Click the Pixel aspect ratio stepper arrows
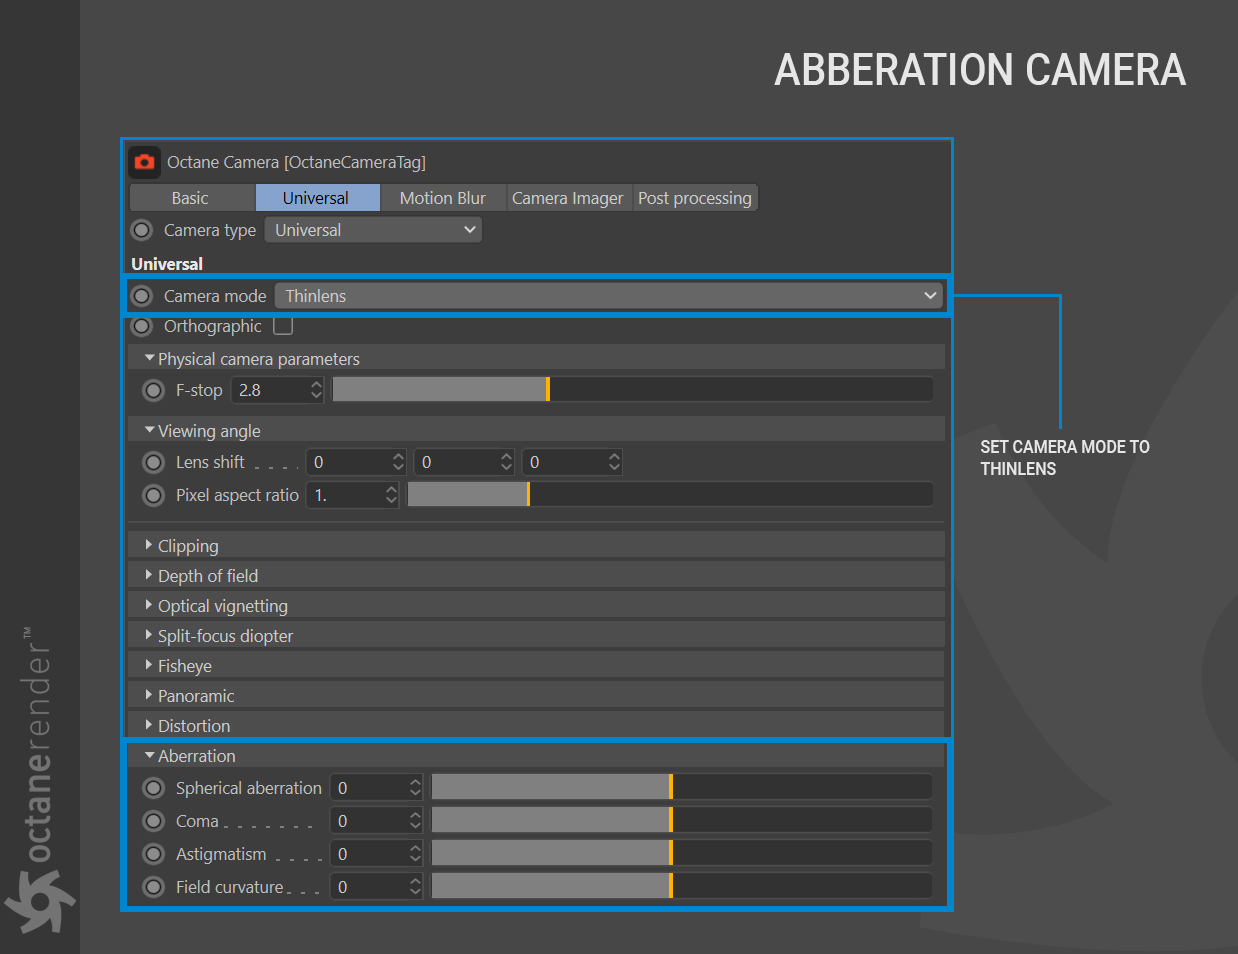Image resolution: width=1238 pixels, height=954 pixels. coord(391,495)
